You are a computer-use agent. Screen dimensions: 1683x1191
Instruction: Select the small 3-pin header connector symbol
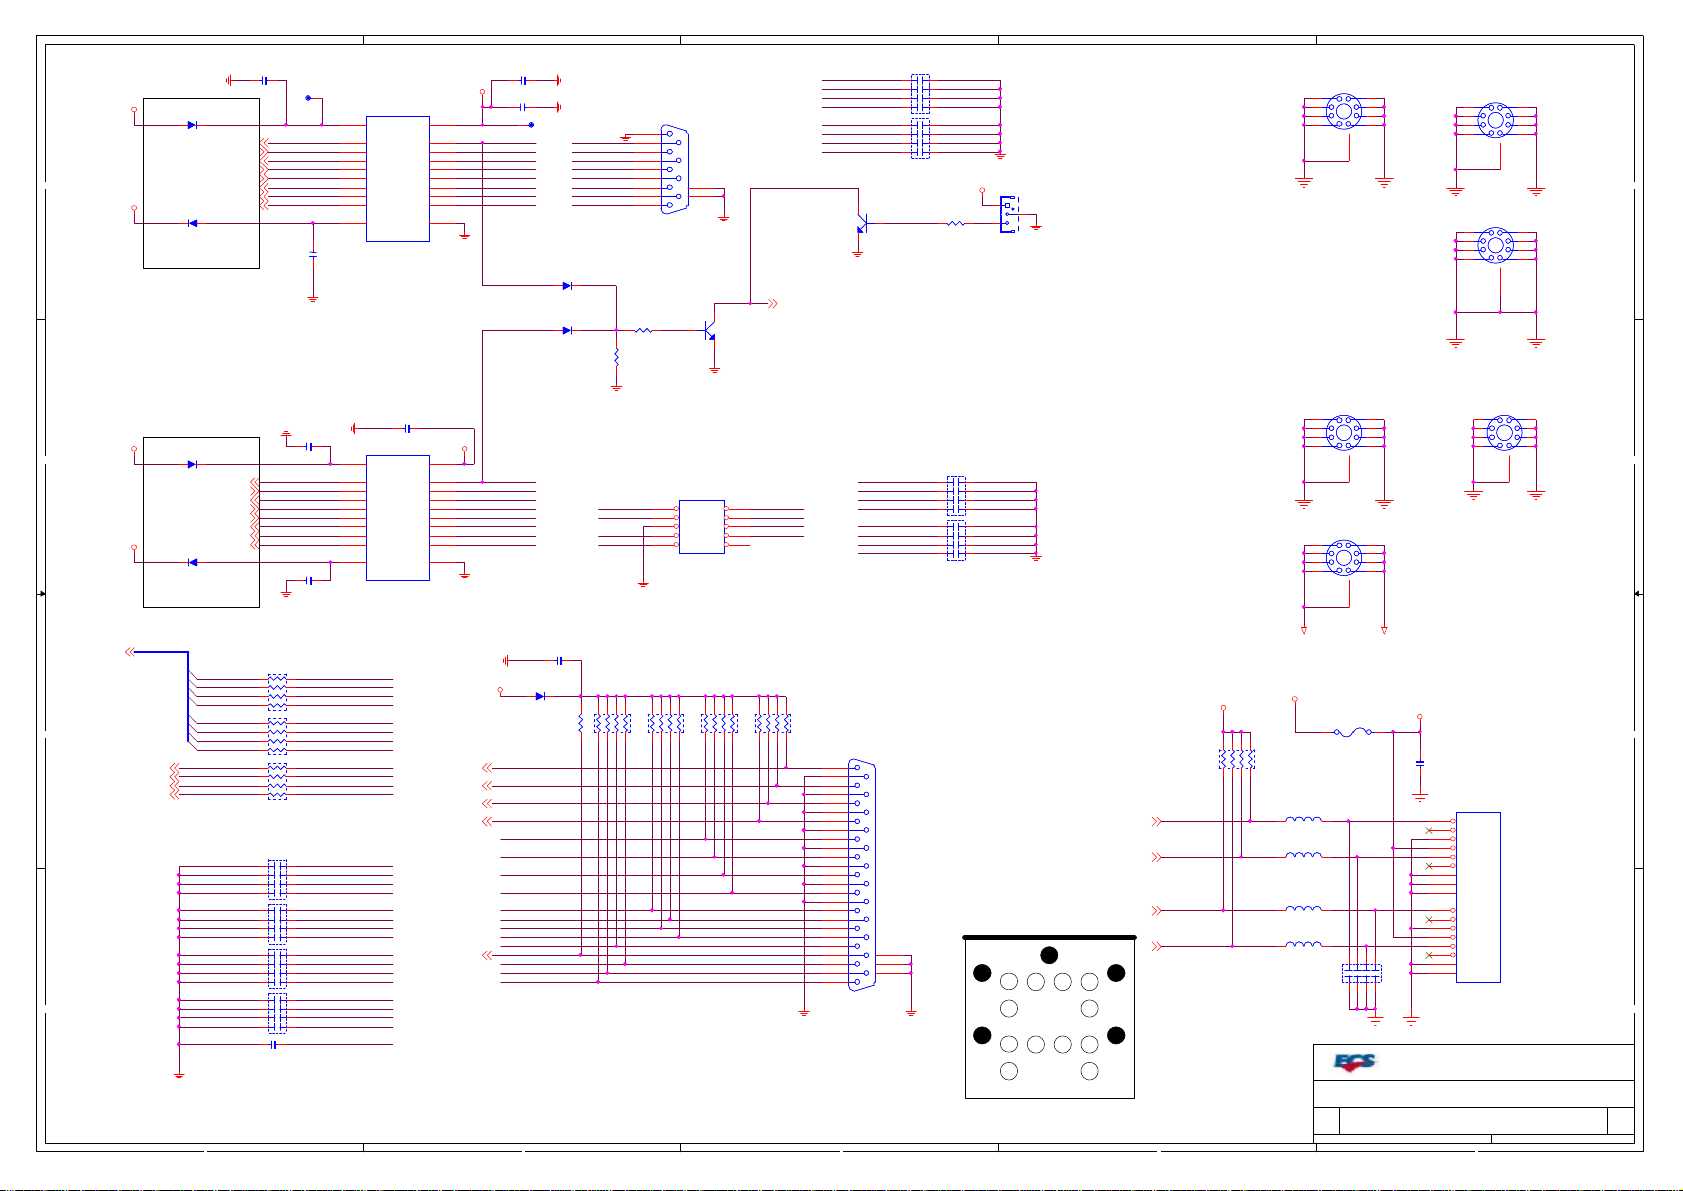coord(1009,215)
